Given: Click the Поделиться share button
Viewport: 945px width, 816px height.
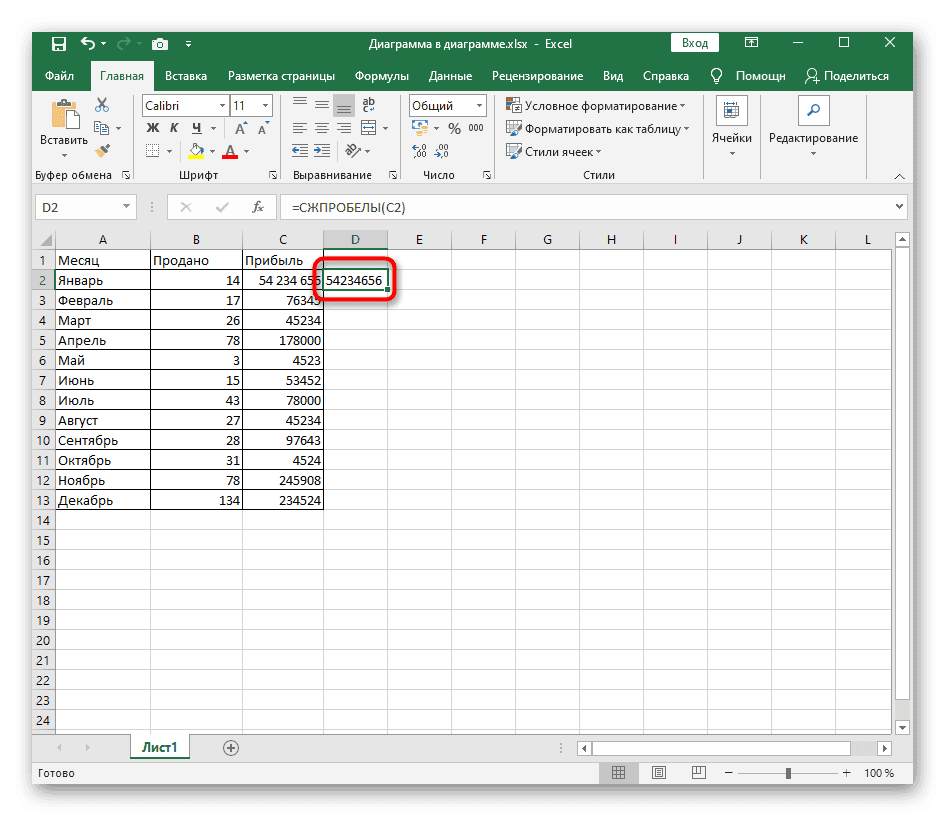Looking at the screenshot, I should point(848,76).
